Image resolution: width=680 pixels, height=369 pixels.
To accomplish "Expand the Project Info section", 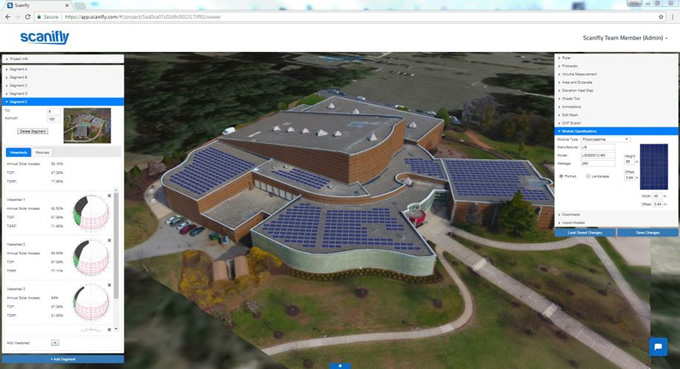I will (x=63, y=59).
